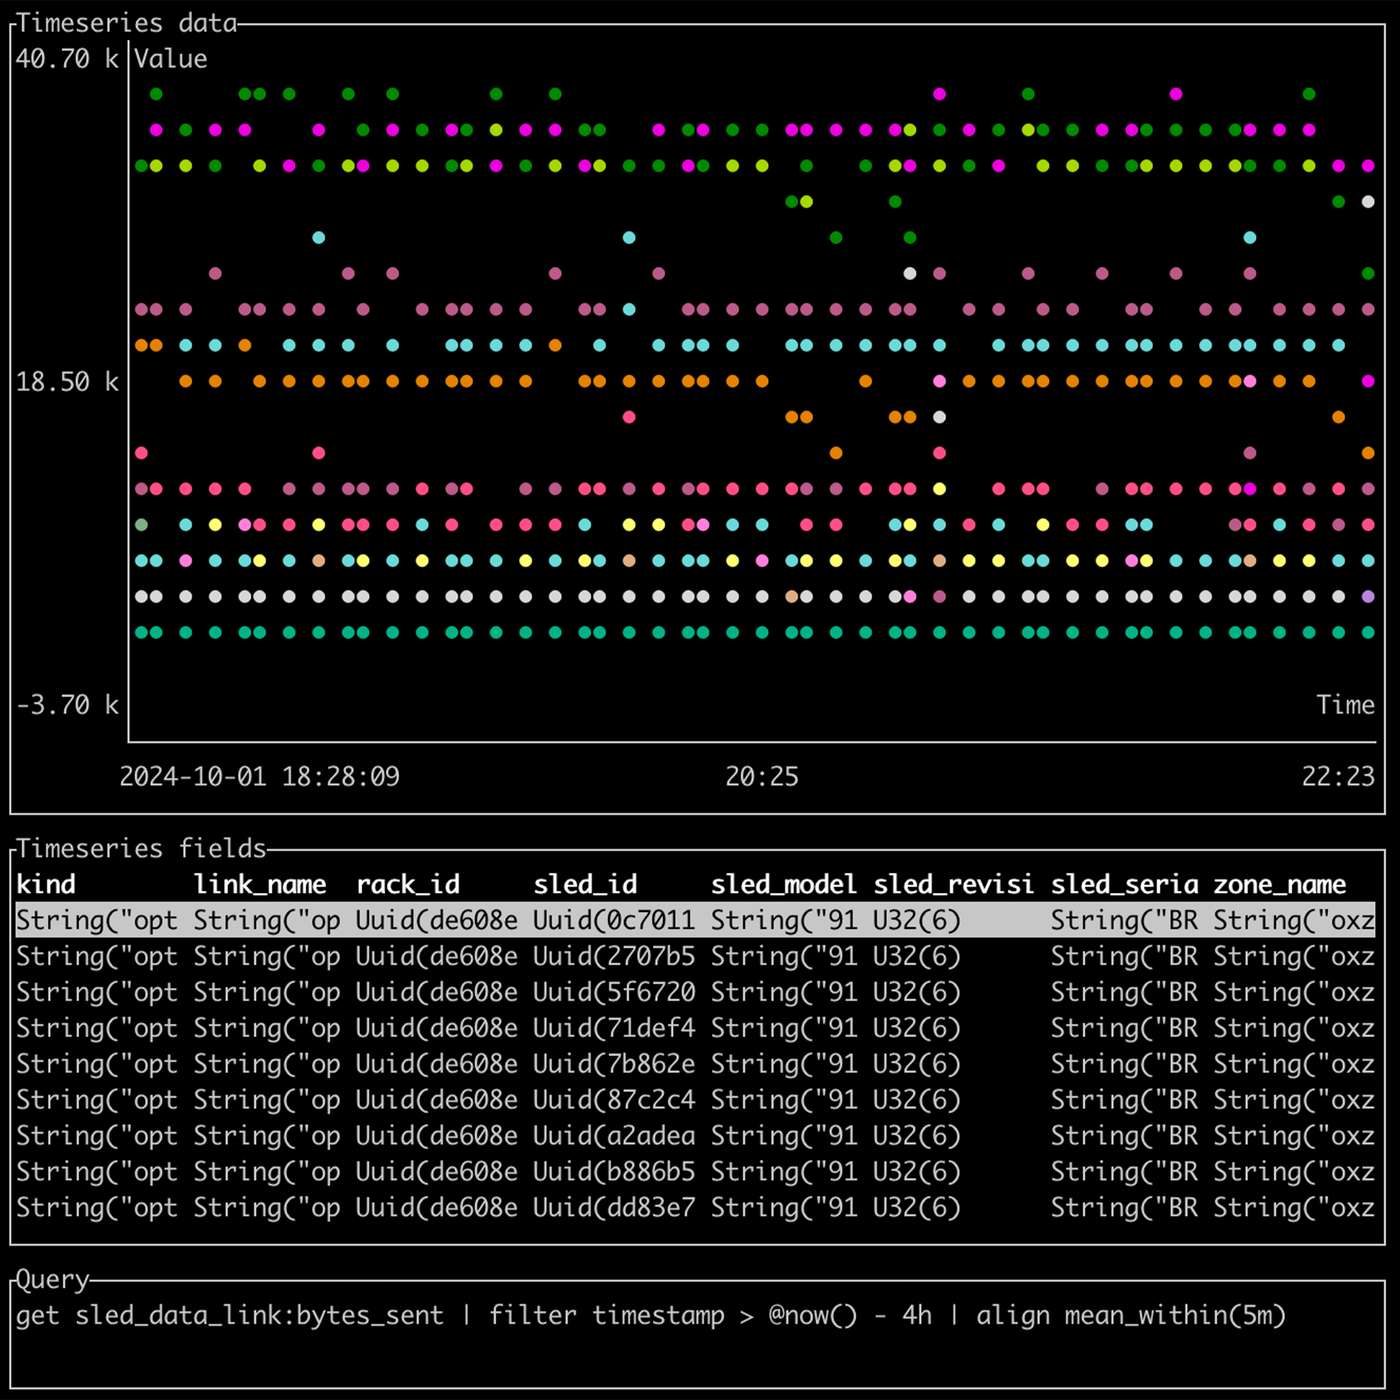This screenshot has height=1400, width=1400.
Task: Click the sled_model column header
Action: click(783, 884)
